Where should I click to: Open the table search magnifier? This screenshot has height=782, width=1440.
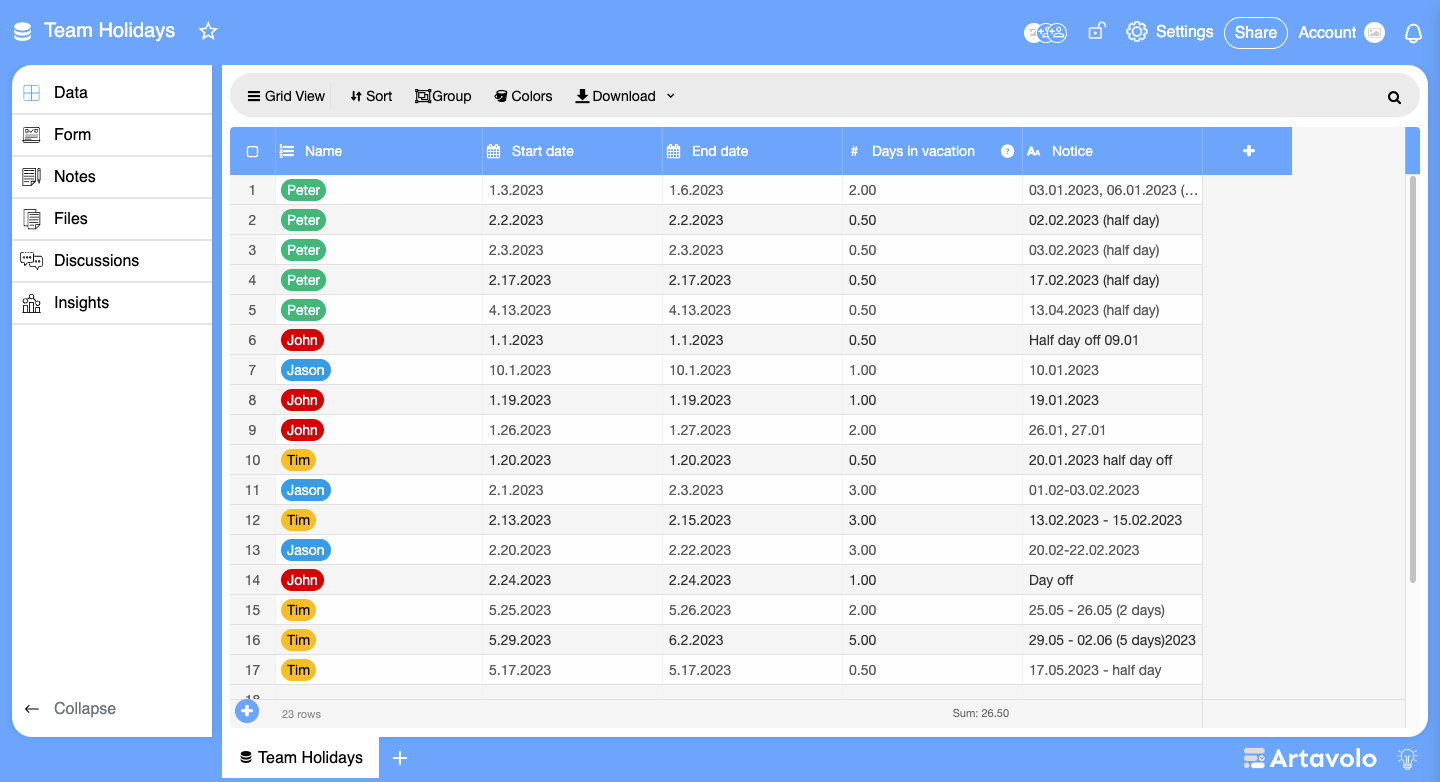(x=1394, y=97)
